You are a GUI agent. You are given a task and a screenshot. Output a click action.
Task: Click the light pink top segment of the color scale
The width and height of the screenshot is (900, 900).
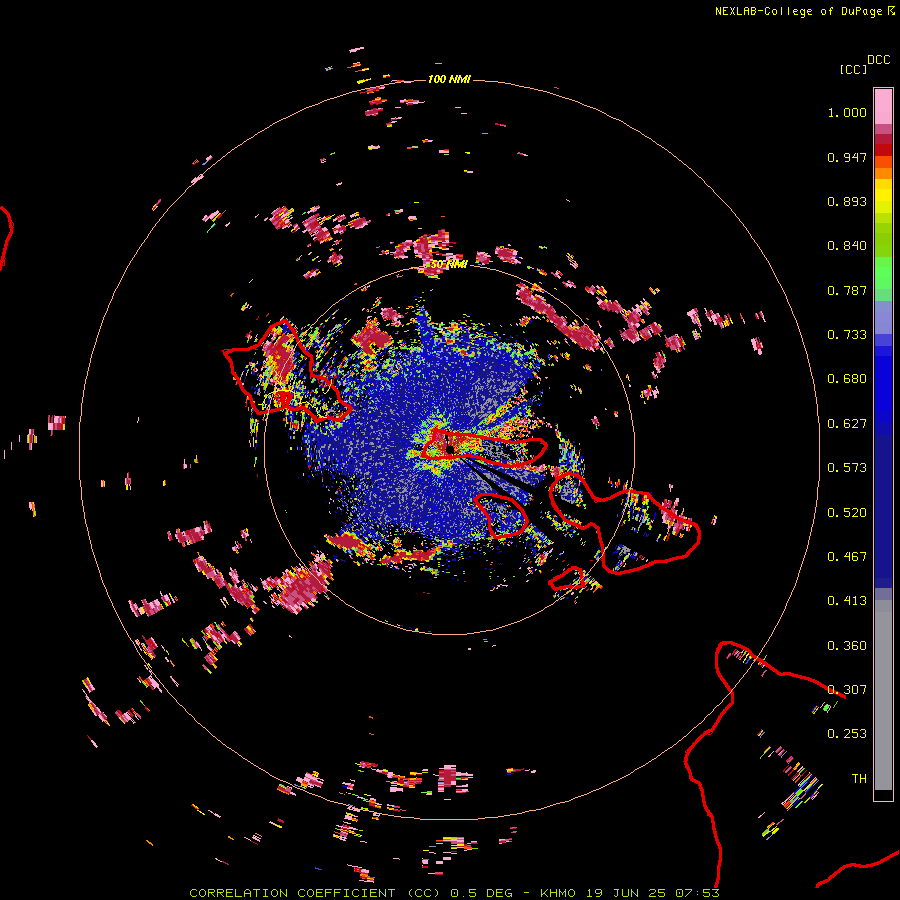click(883, 106)
